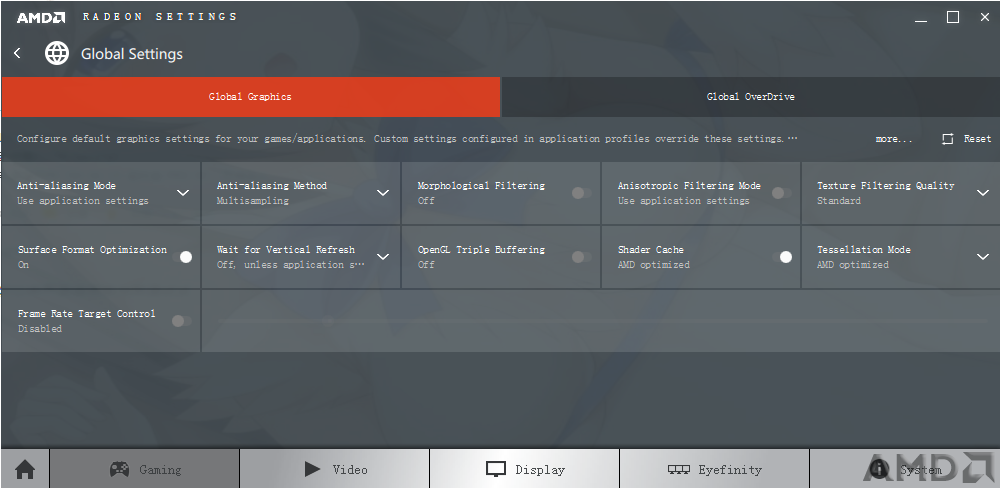Close the Radeon Settings window
Viewport: 1000px width, 488px height.
click(x=985, y=17)
